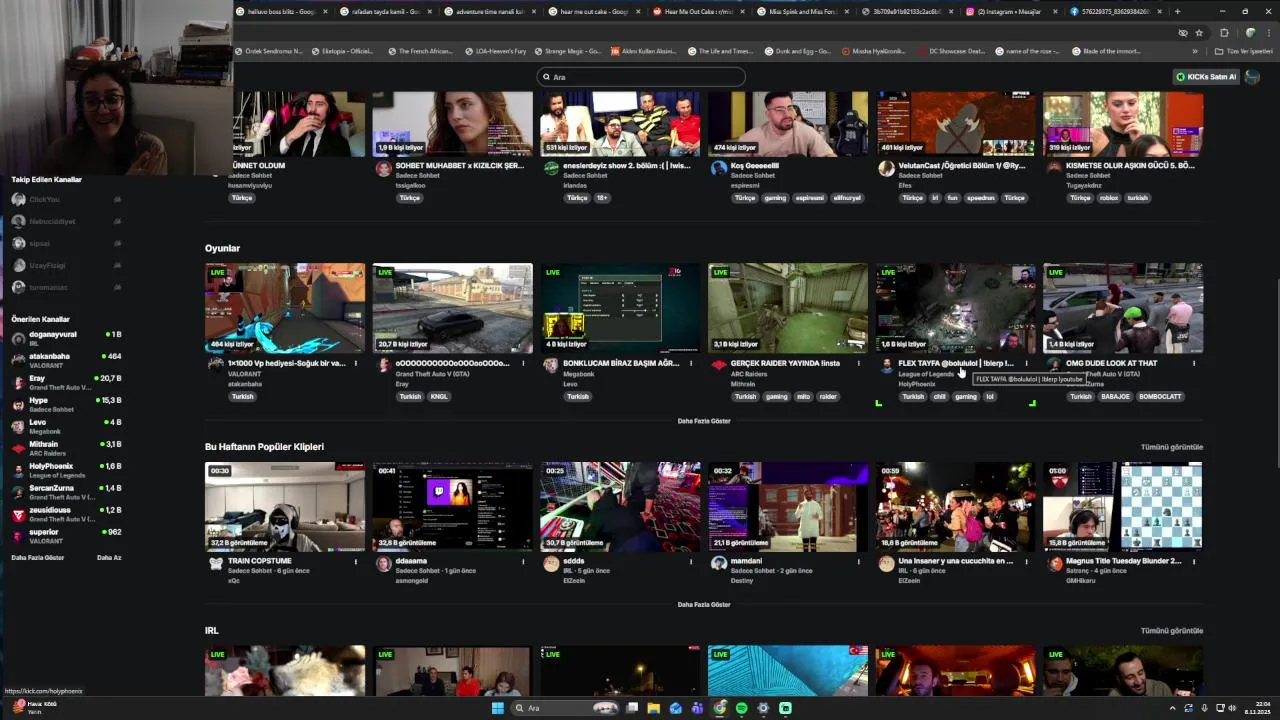Screen dimensions: 1280x720
Task: Open options menu for 1x1000 Vp hediyesi stream
Action: (x=355, y=363)
